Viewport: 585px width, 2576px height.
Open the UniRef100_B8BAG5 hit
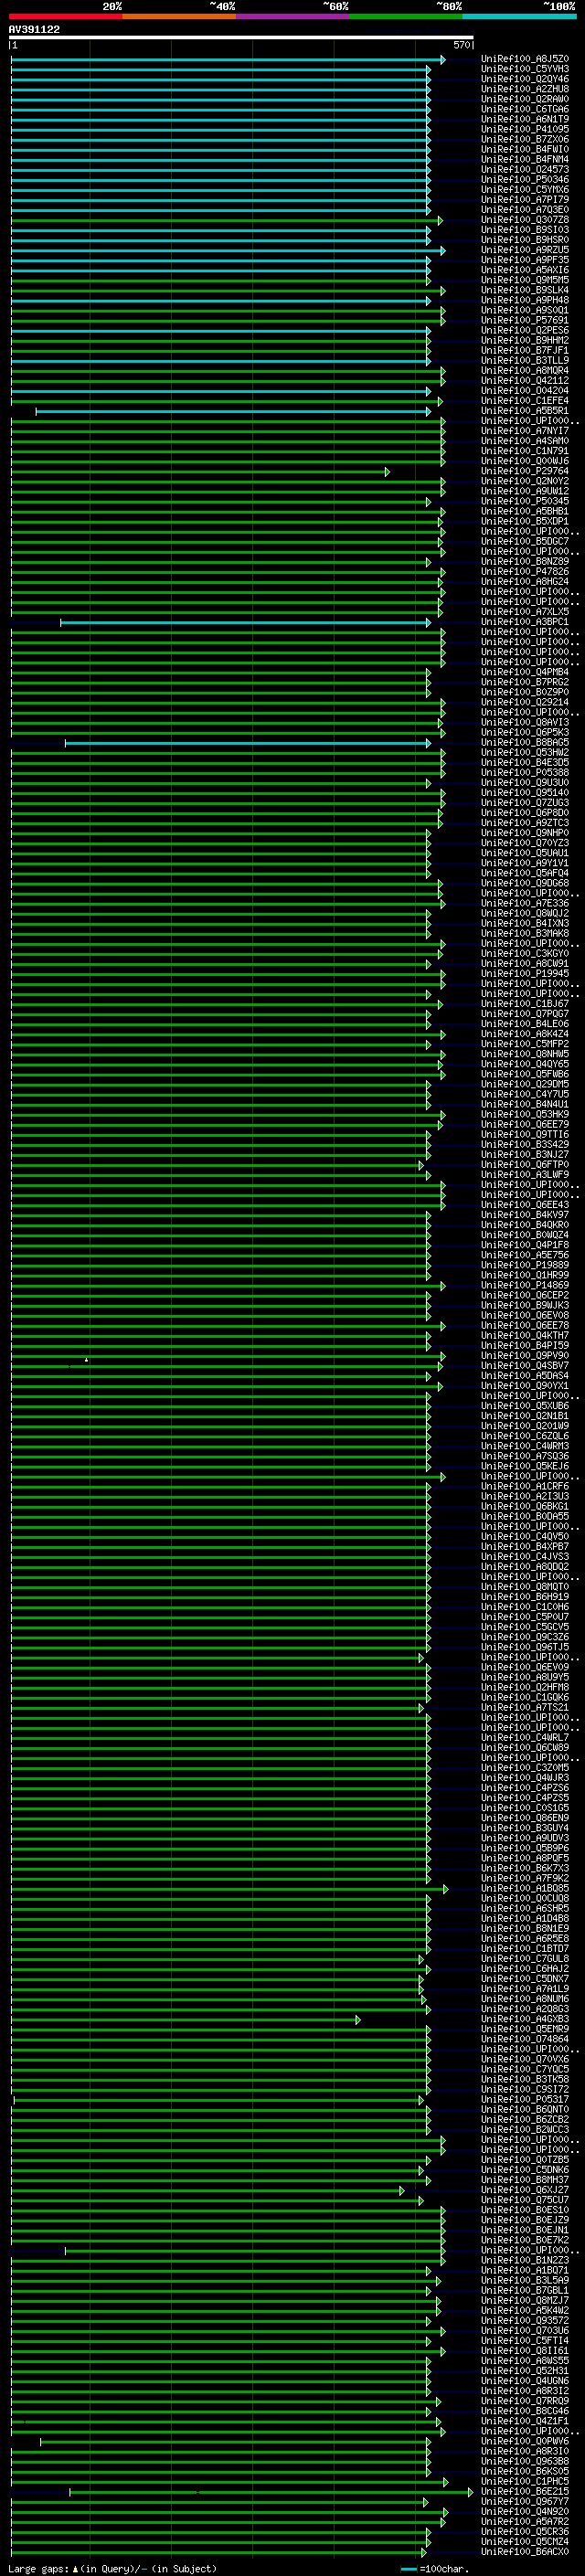524,742
